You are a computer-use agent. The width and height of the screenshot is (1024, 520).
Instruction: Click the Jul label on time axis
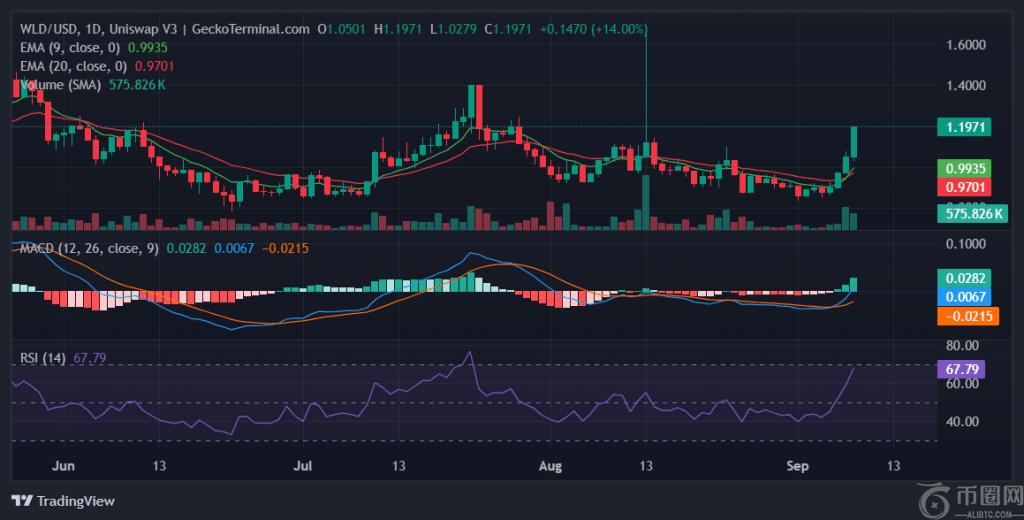point(304,466)
